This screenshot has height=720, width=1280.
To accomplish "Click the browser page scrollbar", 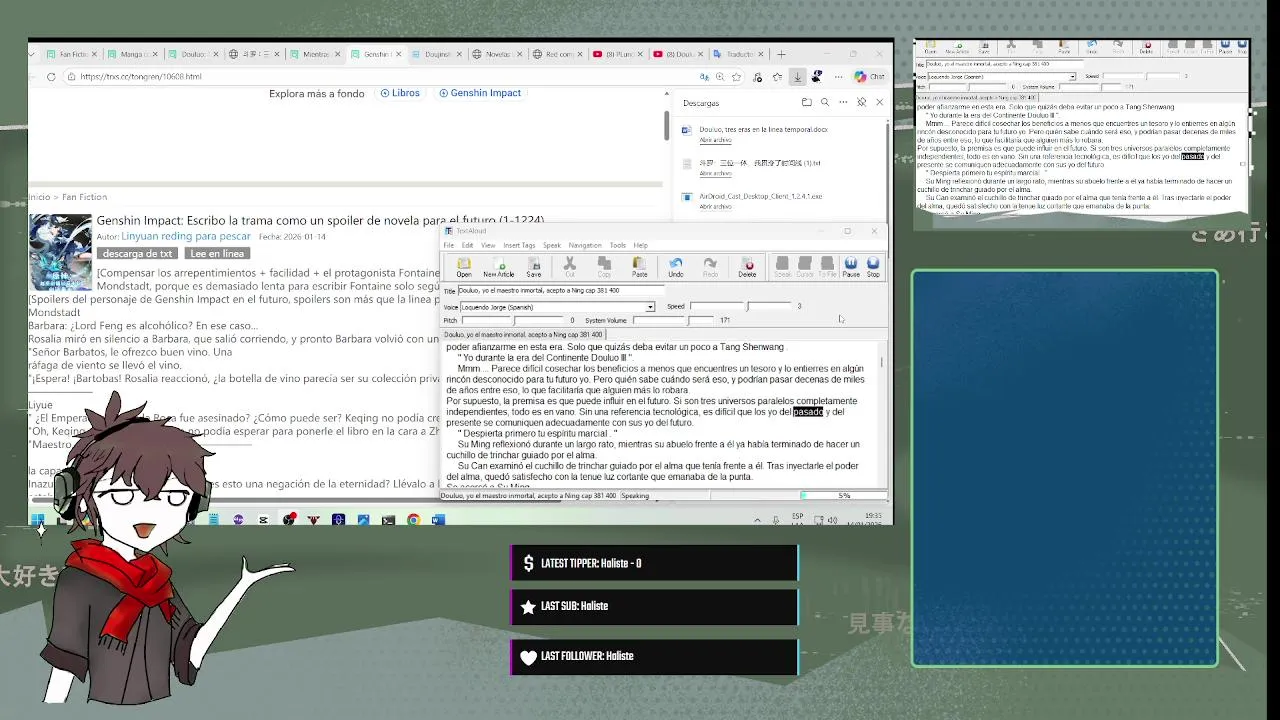I will pos(666,125).
